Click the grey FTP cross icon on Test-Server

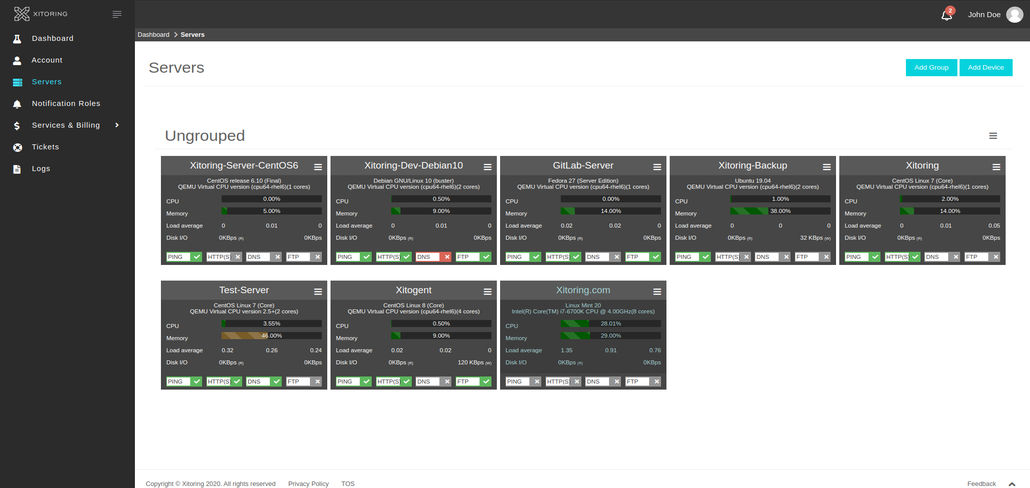point(317,382)
